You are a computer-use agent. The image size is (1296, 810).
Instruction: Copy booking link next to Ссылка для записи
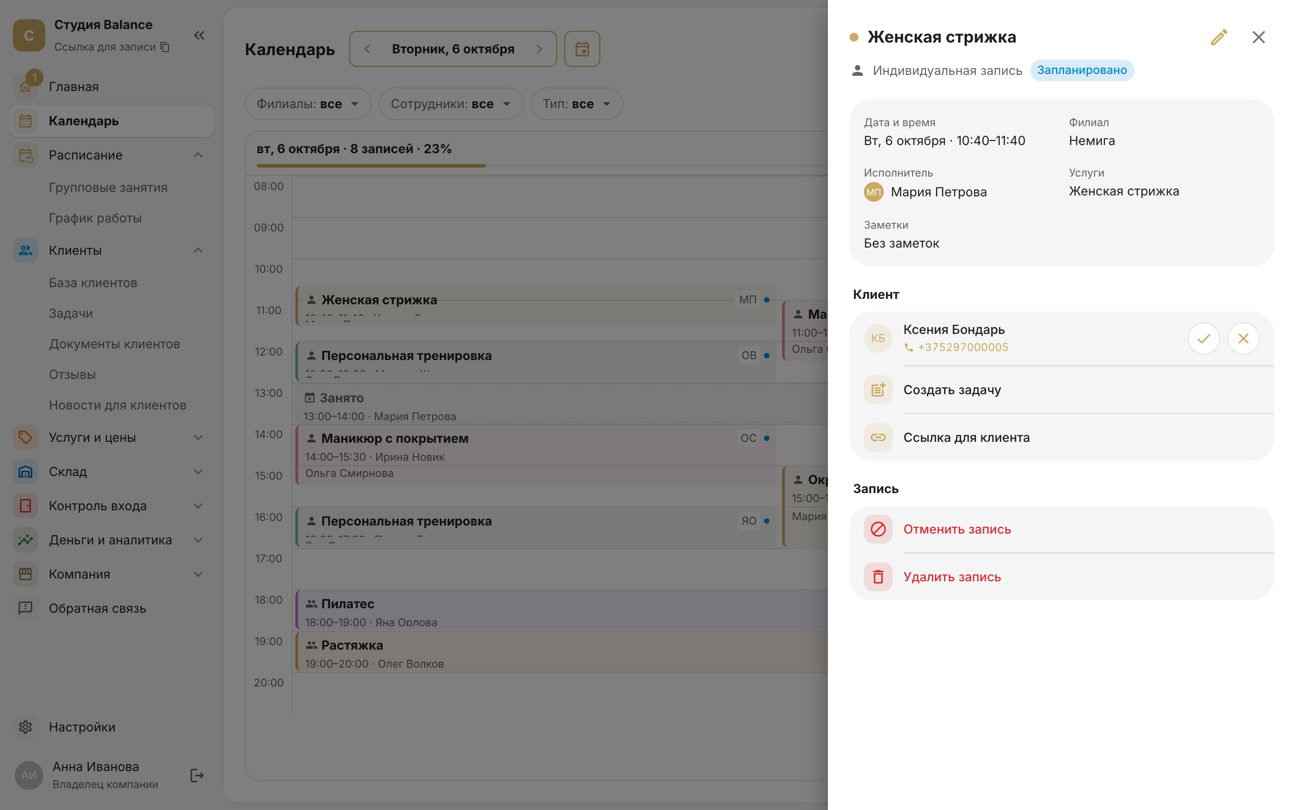pyautogui.click(x=165, y=47)
